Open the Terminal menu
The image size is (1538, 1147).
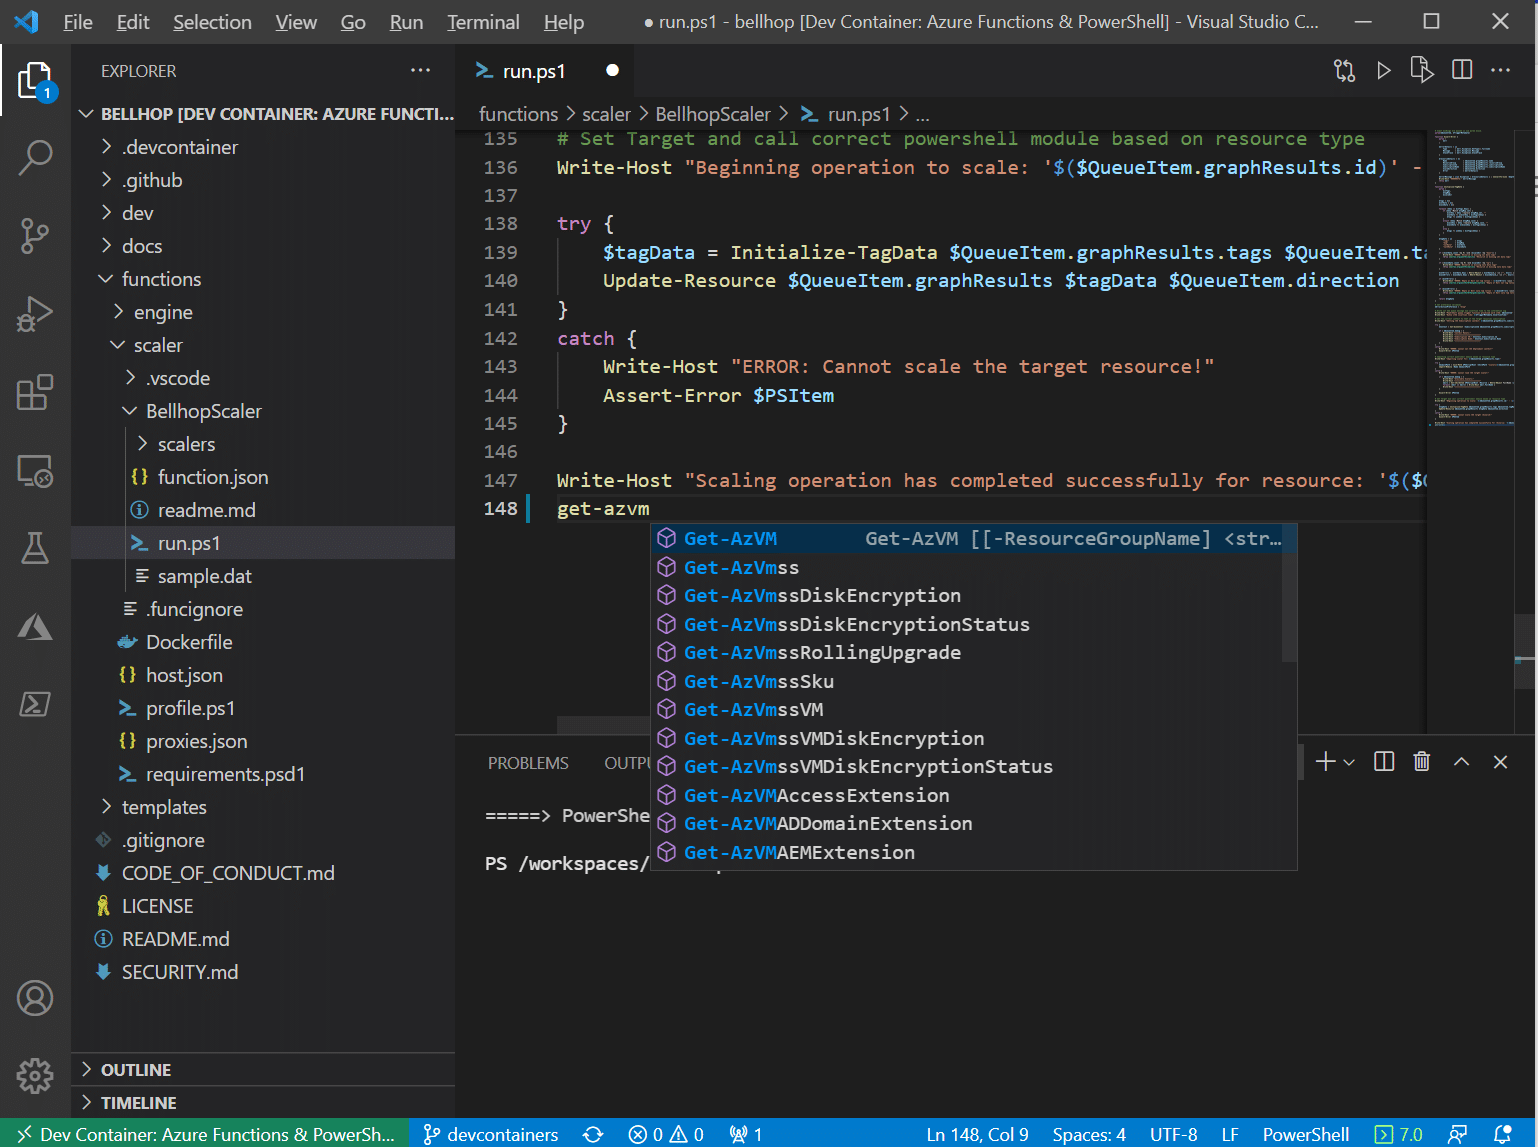click(x=483, y=21)
